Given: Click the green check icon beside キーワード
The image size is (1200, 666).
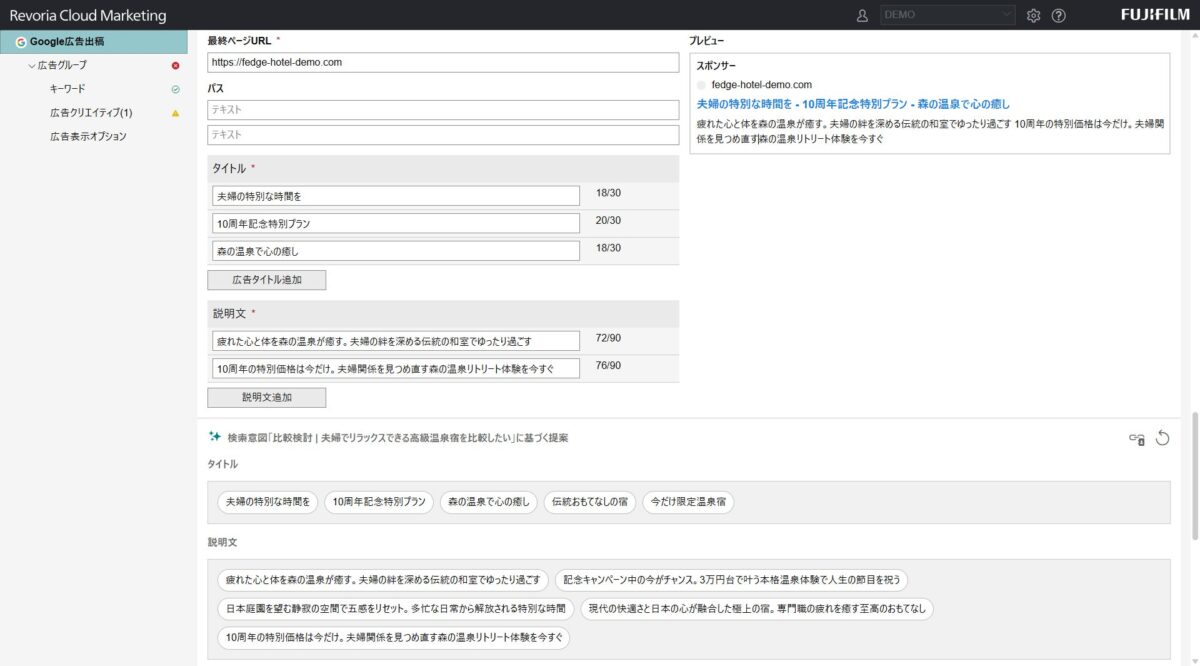Looking at the screenshot, I should (x=176, y=87).
